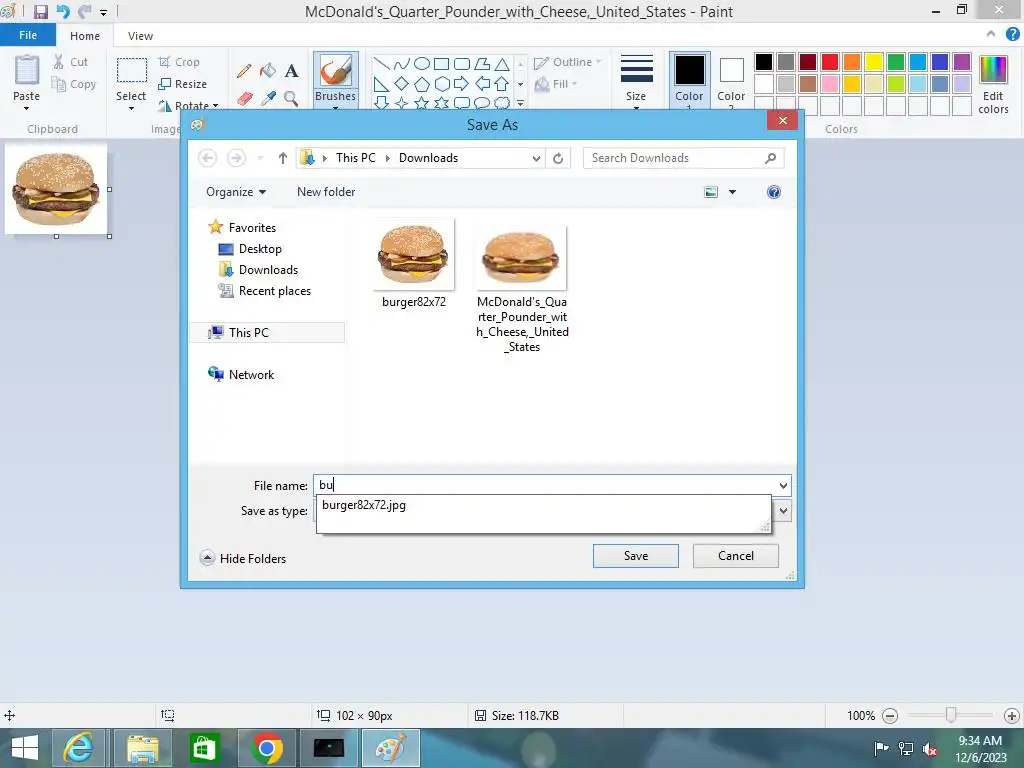The width and height of the screenshot is (1024, 768).
Task: Click the Copy option in Clipboard group
Action: click(x=74, y=84)
